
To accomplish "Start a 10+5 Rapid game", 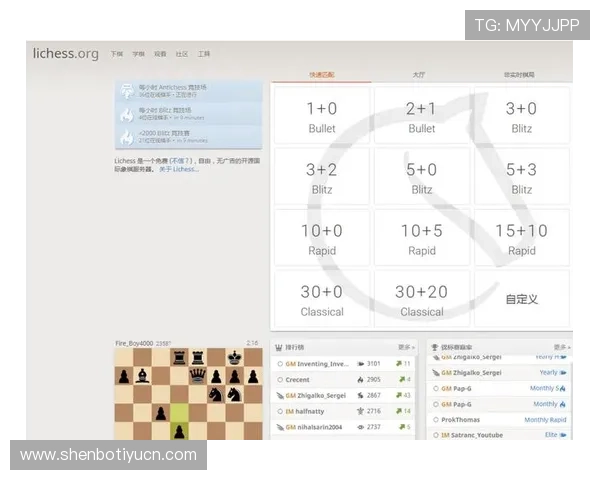I will (422, 238).
